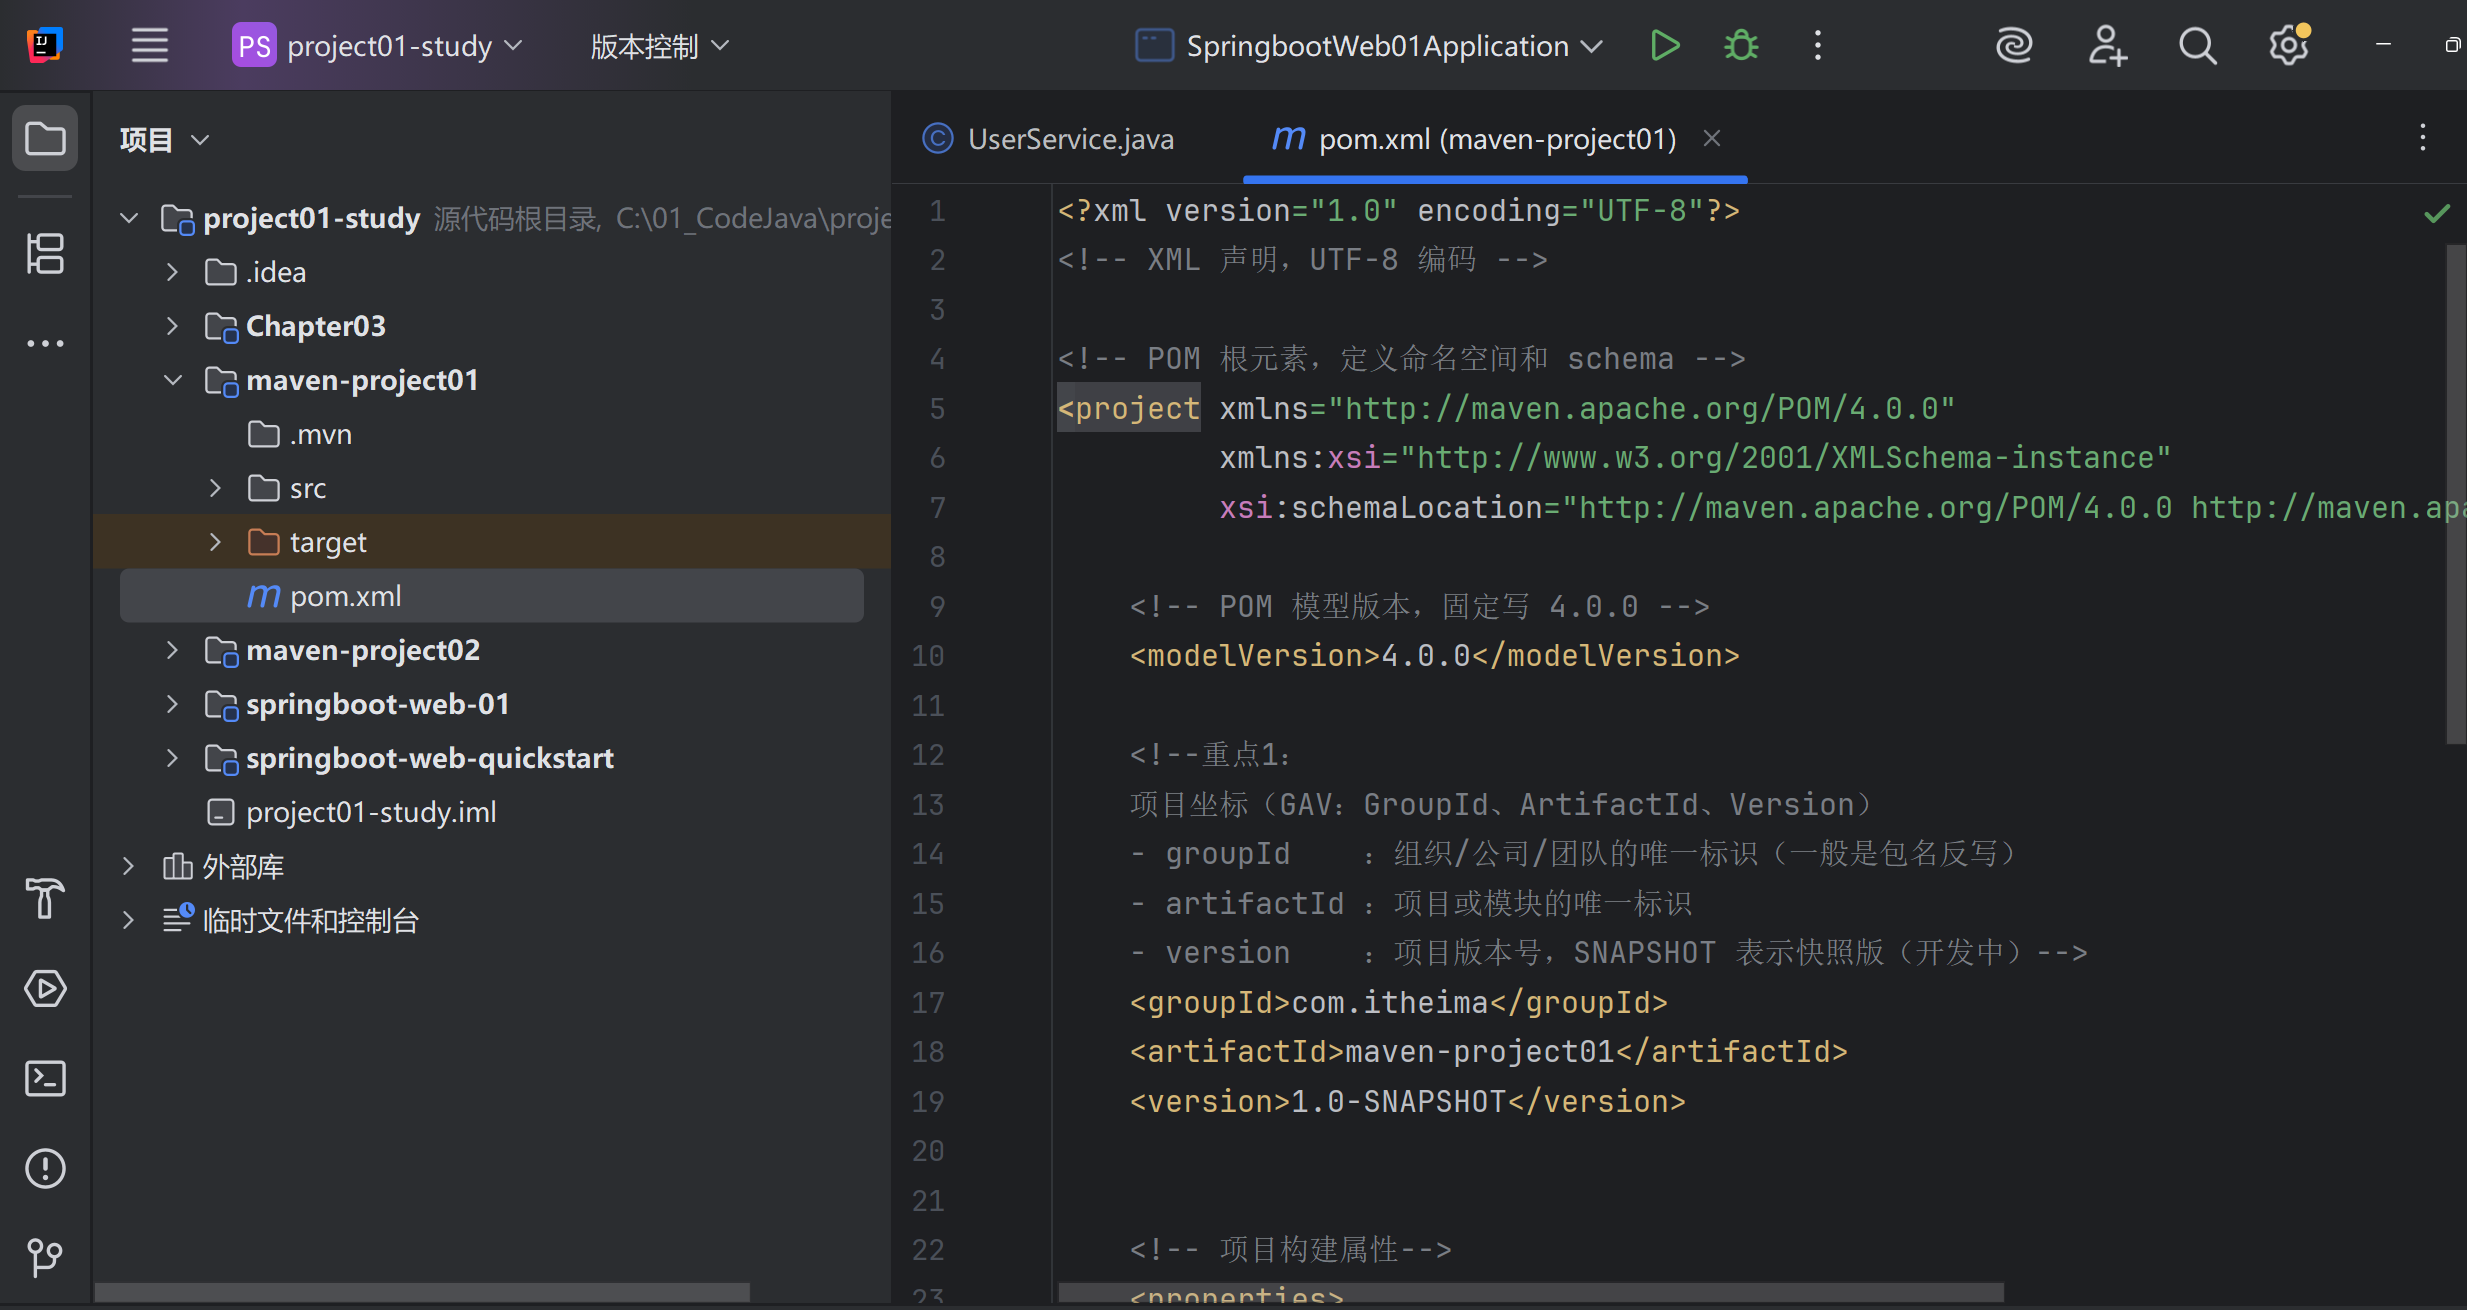This screenshot has width=2467, height=1310.
Task: Open IDE settings gear icon
Action: pyautogui.click(x=2288, y=46)
